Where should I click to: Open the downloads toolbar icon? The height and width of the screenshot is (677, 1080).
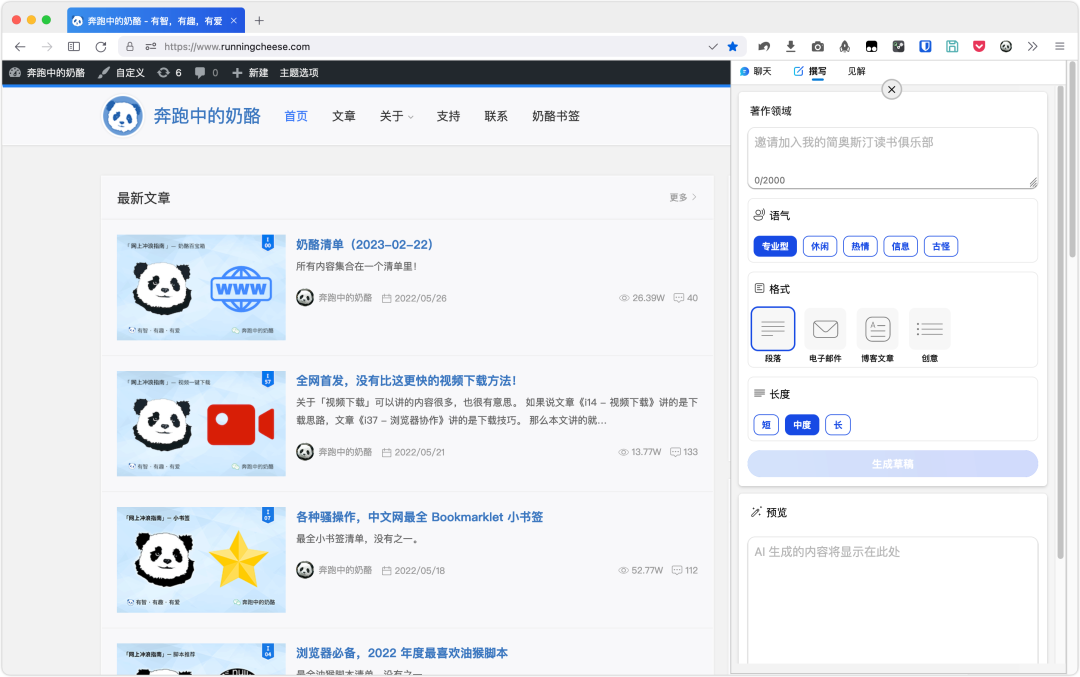791,46
